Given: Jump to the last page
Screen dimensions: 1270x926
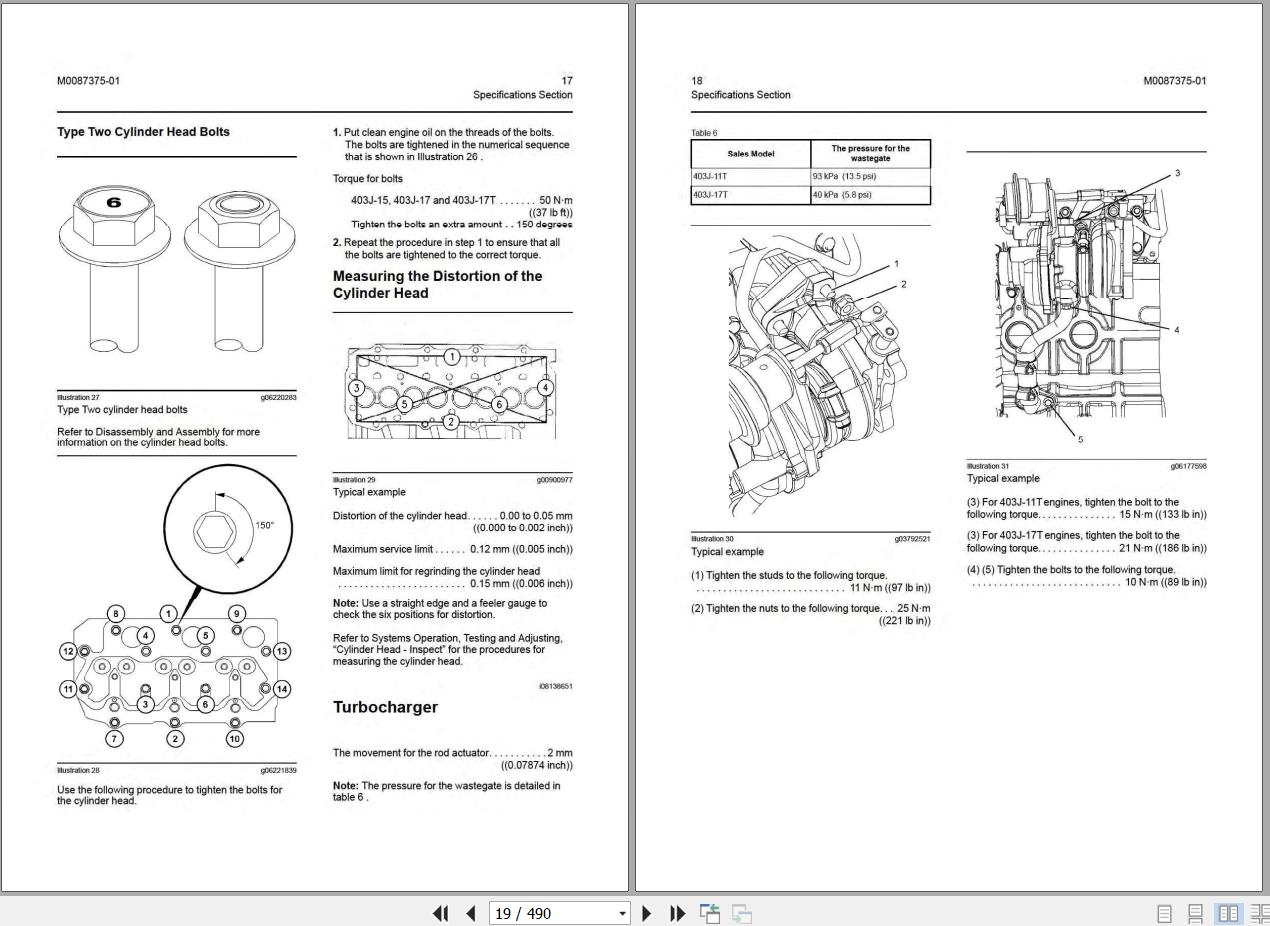Looking at the screenshot, I should 677,913.
